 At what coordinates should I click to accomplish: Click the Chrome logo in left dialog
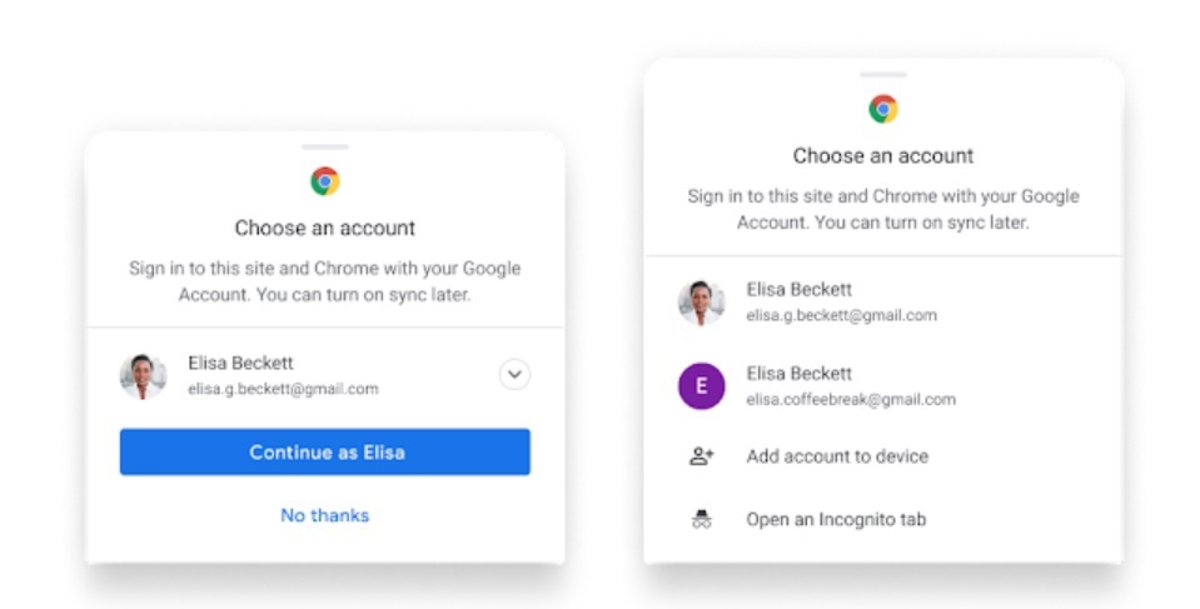click(x=325, y=181)
